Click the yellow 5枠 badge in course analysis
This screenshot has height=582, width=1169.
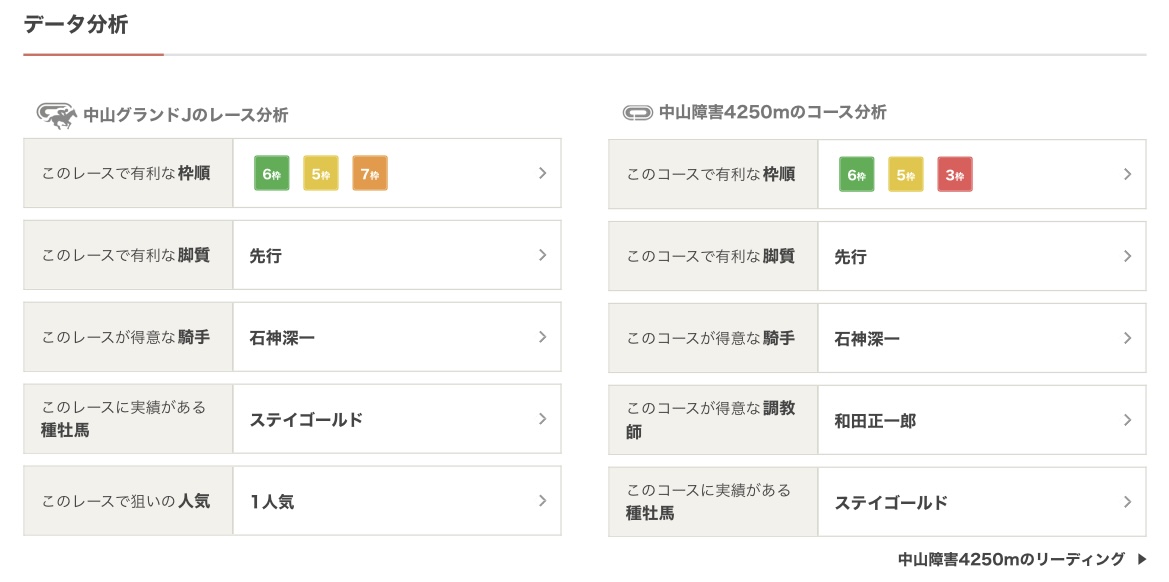point(906,174)
